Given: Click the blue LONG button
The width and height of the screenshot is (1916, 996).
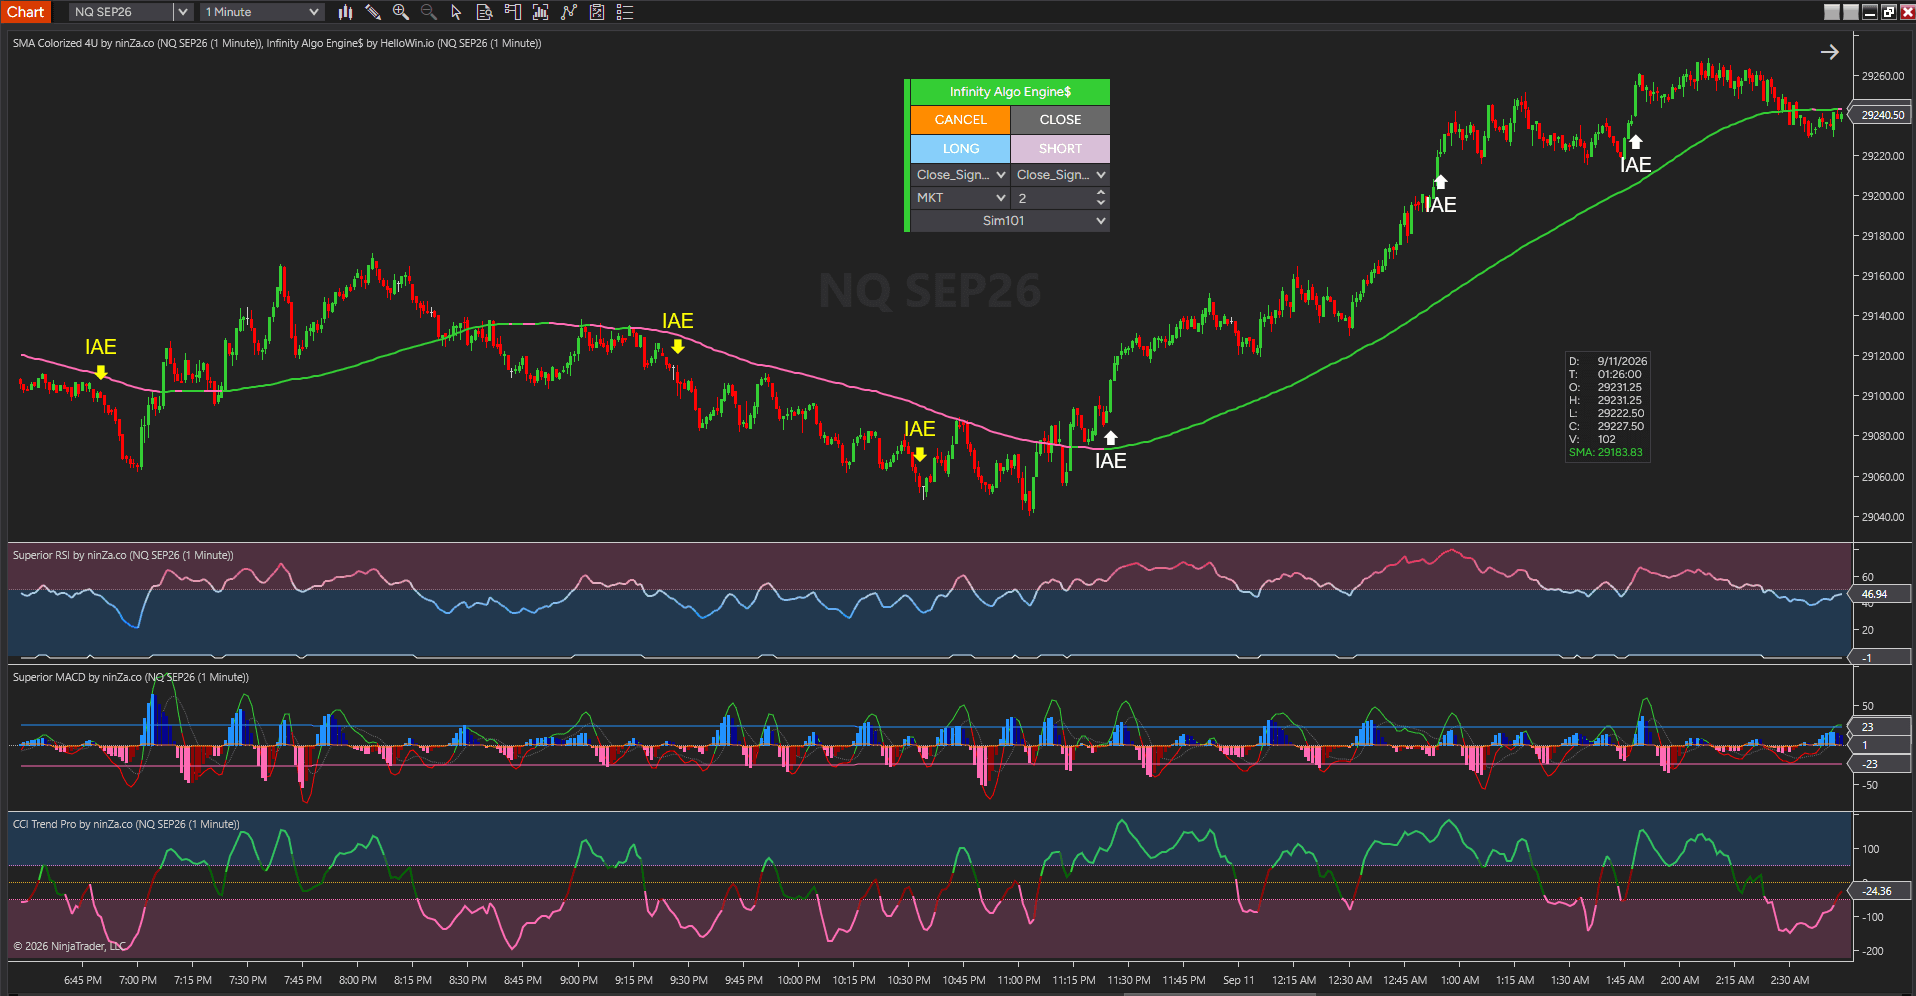Looking at the screenshot, I should [960, 149].
